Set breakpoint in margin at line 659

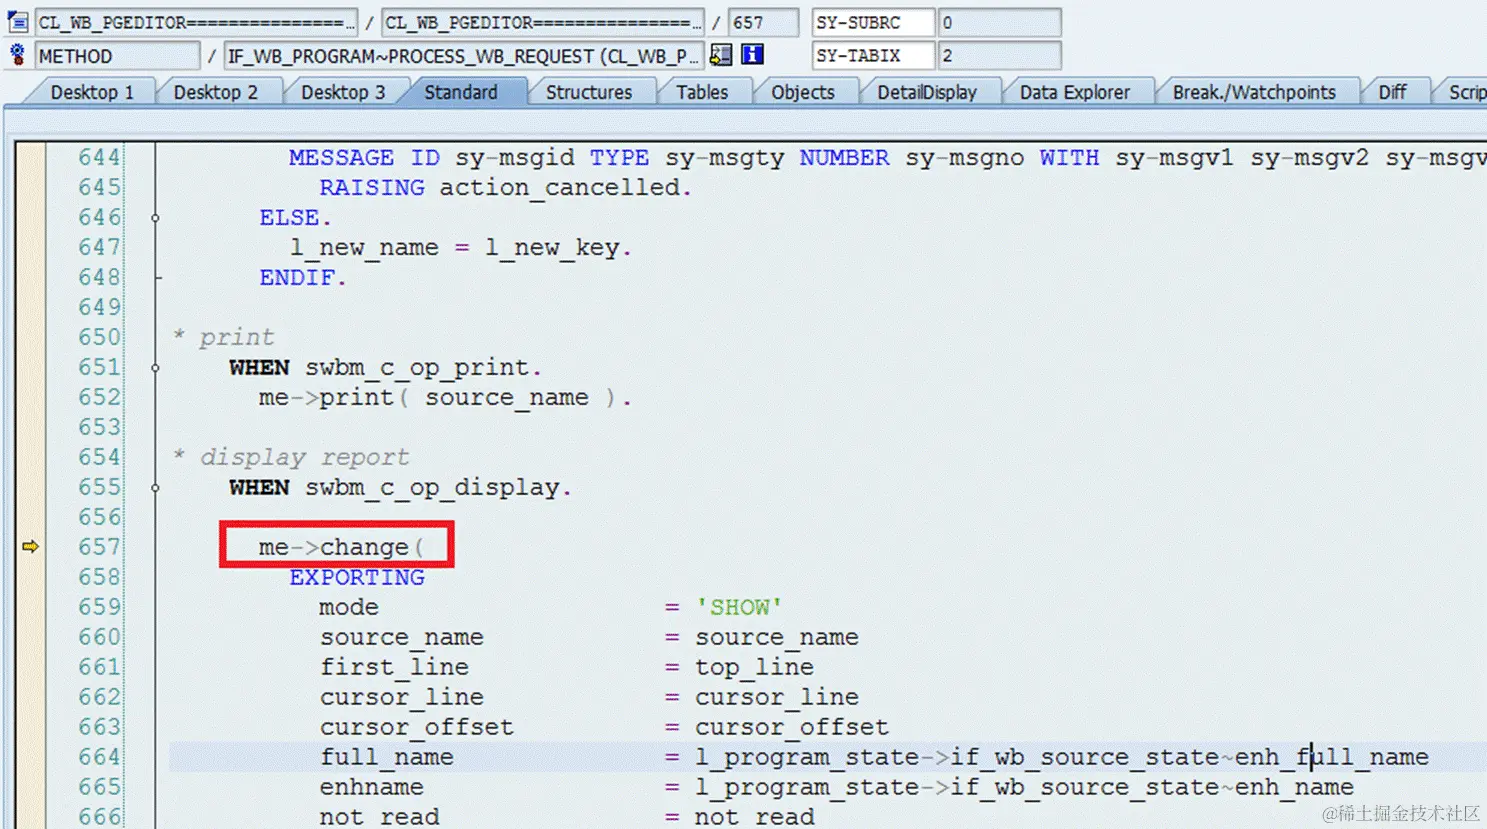pyautogui.click(x=30, y=607)
